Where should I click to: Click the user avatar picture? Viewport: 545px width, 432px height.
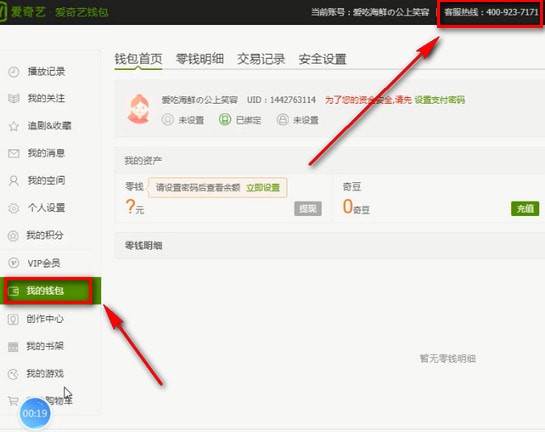(139, 109)
